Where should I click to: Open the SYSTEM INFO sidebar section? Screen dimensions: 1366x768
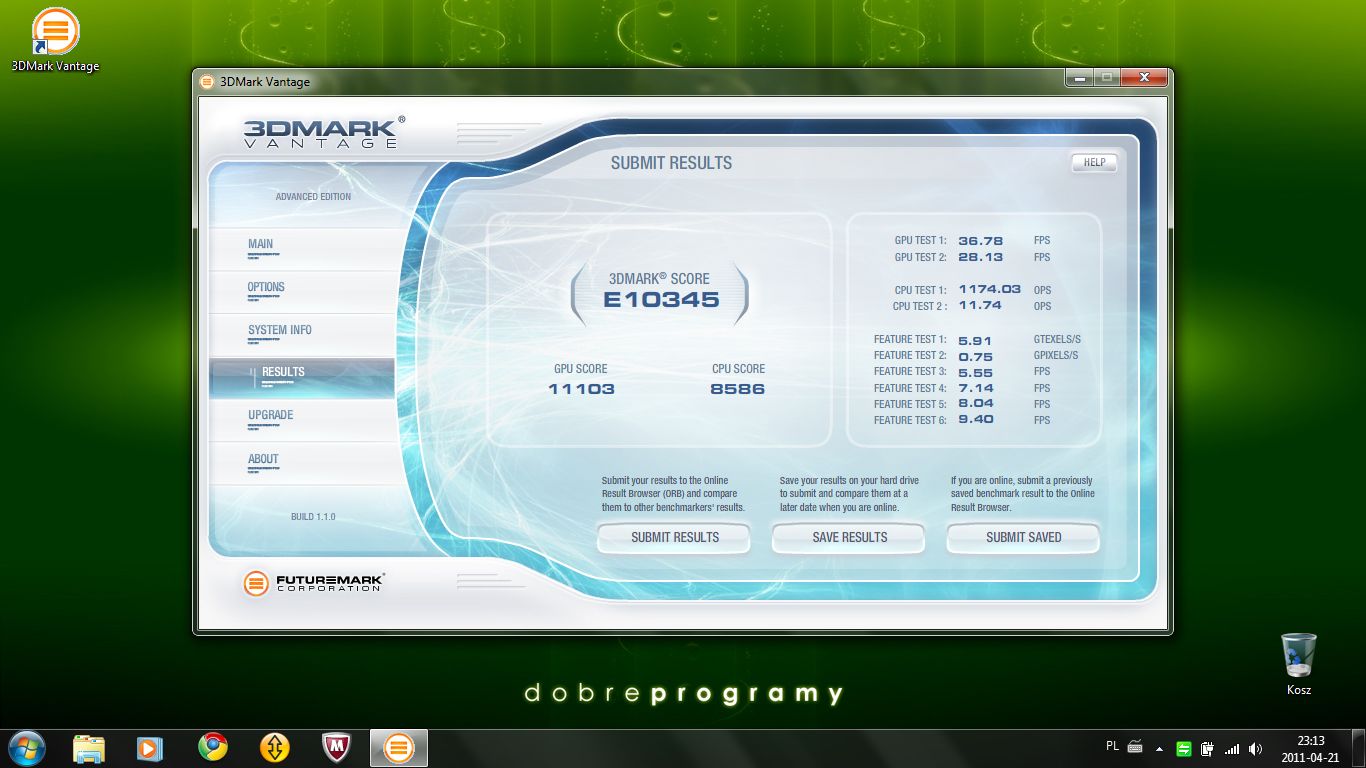point(302,335)
